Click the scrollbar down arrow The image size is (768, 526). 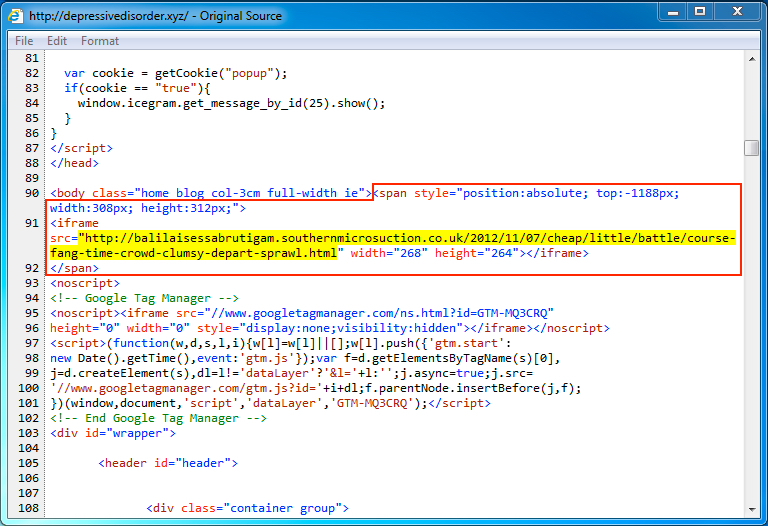tap(752, 510)
